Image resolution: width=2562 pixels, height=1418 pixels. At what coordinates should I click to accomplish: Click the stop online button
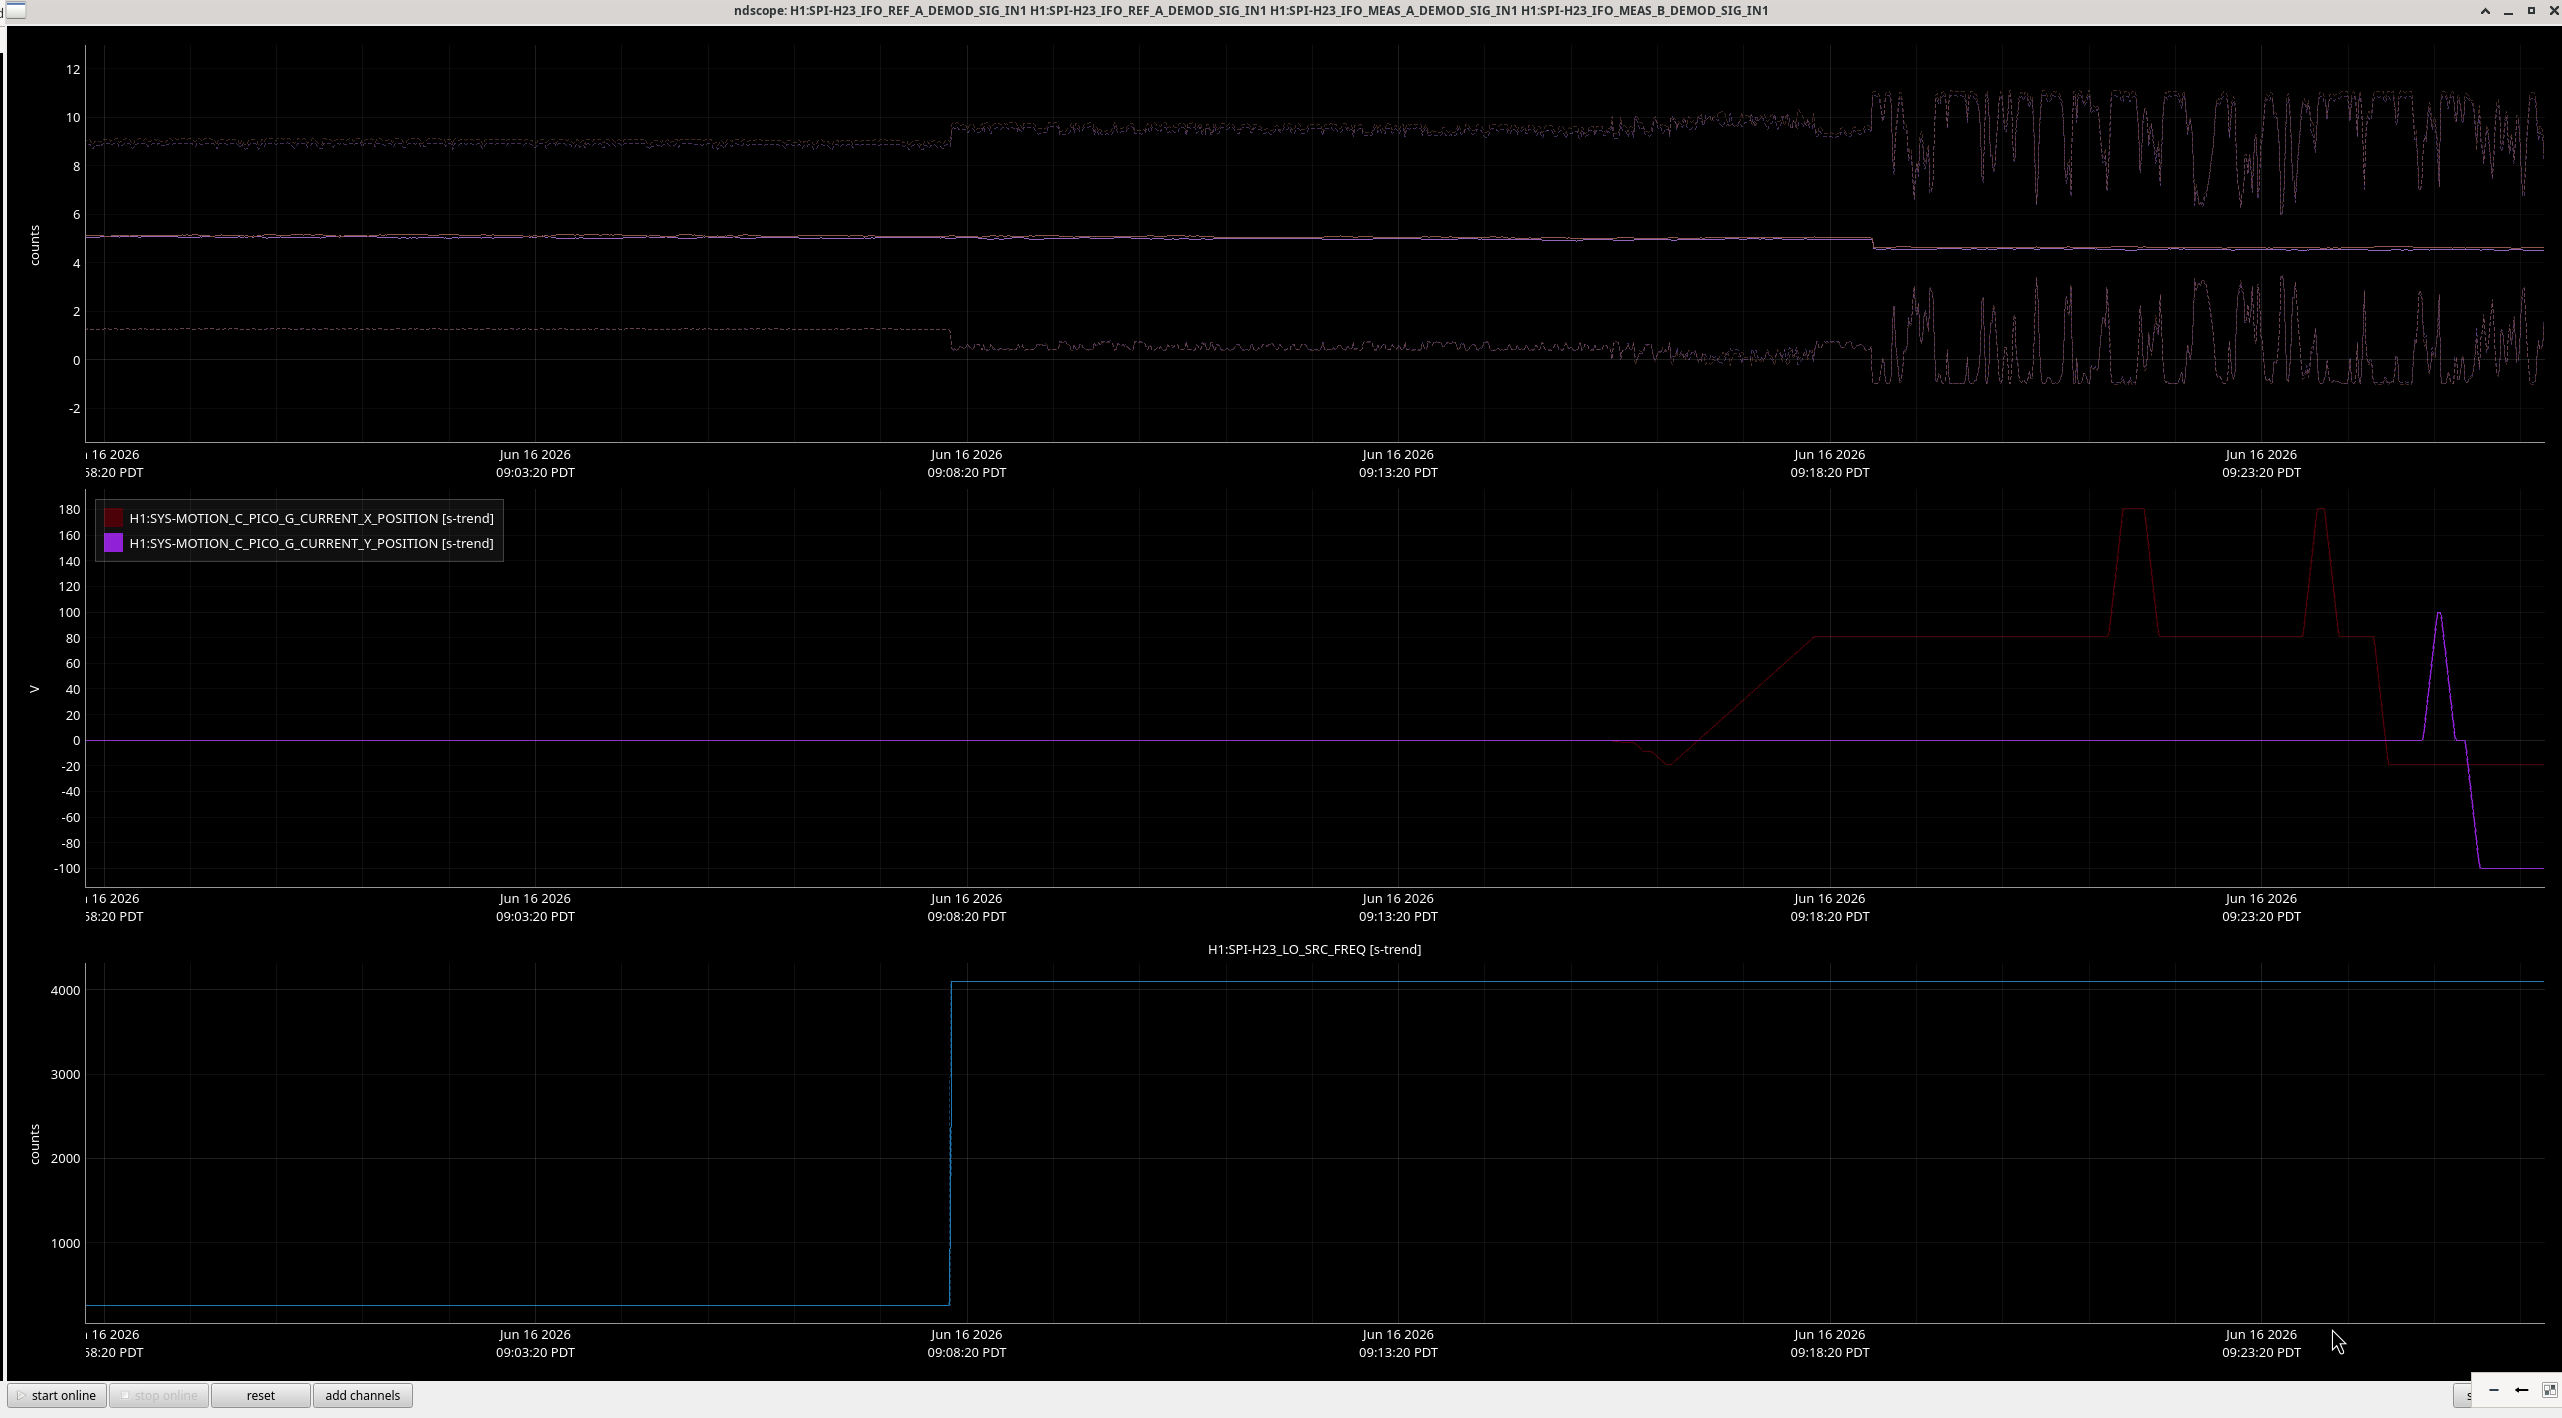click(159, 1395)
